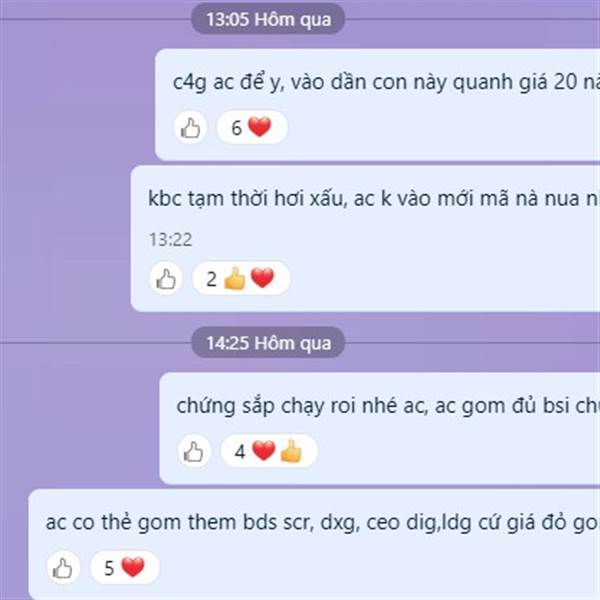Image resolution: width=600 pixels, height=600 pixels.
Task: Click the '14:25 Hôm qua' date separator
Action: (x=268, y=343)
